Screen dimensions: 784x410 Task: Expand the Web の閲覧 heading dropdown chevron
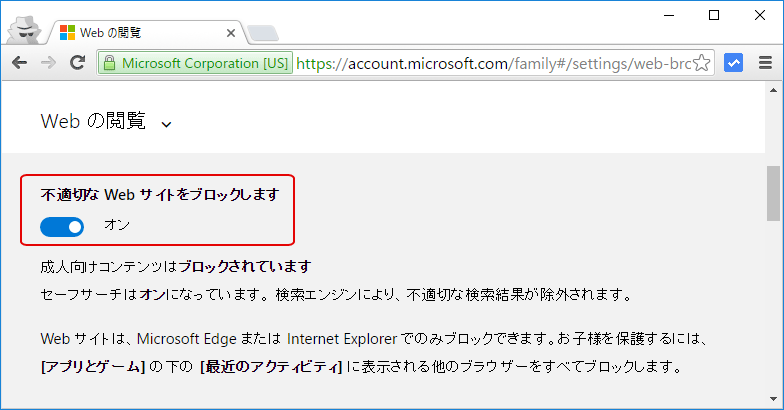[166, 124]
